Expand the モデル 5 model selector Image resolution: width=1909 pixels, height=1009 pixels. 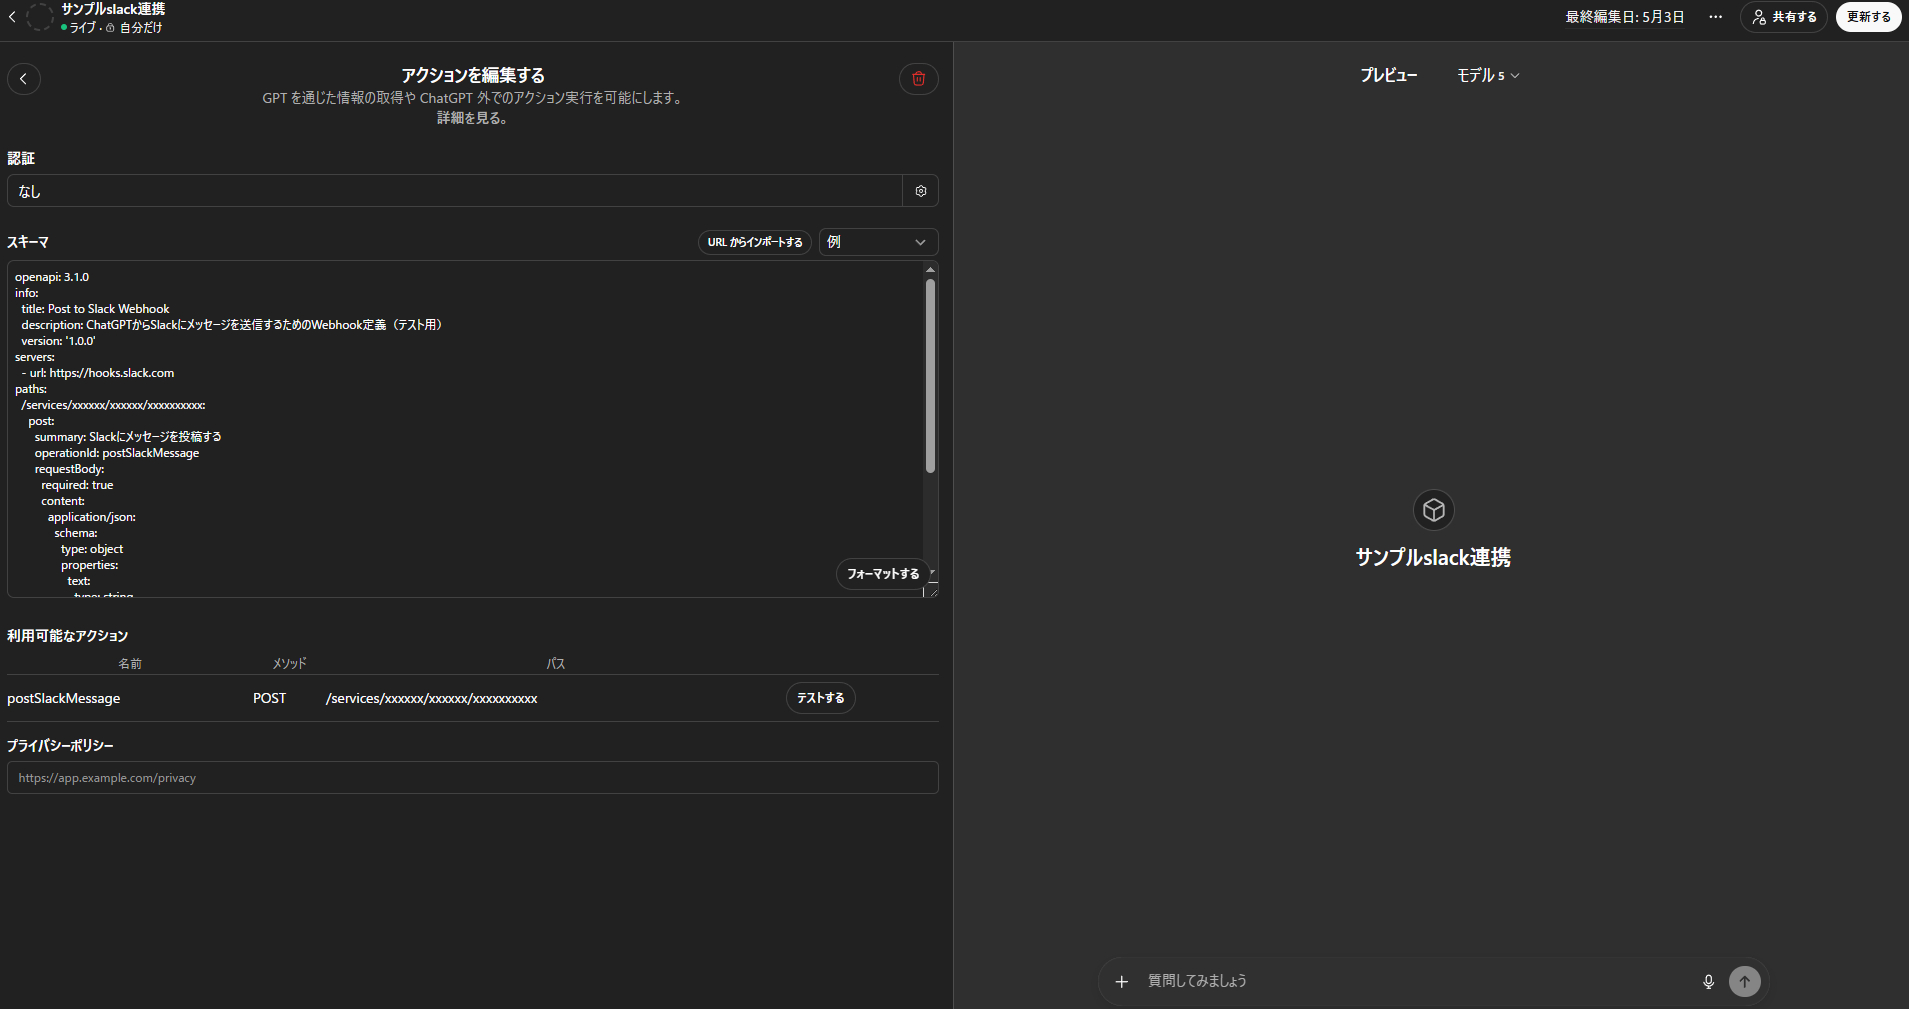point(1488,76)
